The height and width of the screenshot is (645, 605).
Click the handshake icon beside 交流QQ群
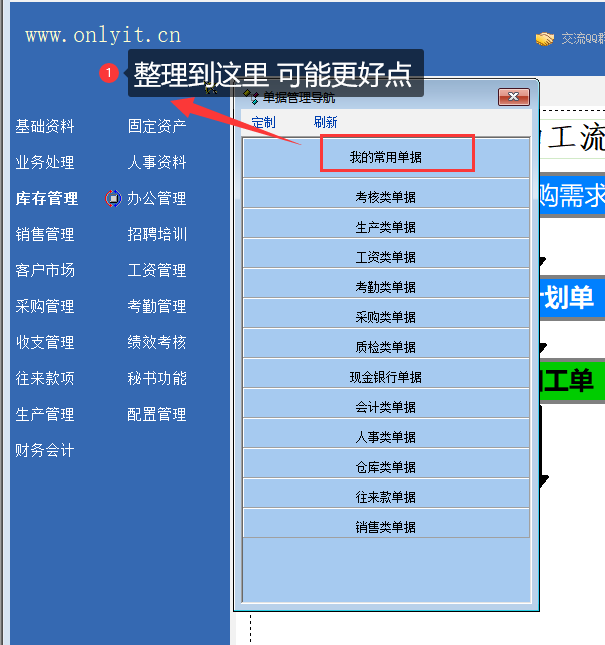coord(545,39)
